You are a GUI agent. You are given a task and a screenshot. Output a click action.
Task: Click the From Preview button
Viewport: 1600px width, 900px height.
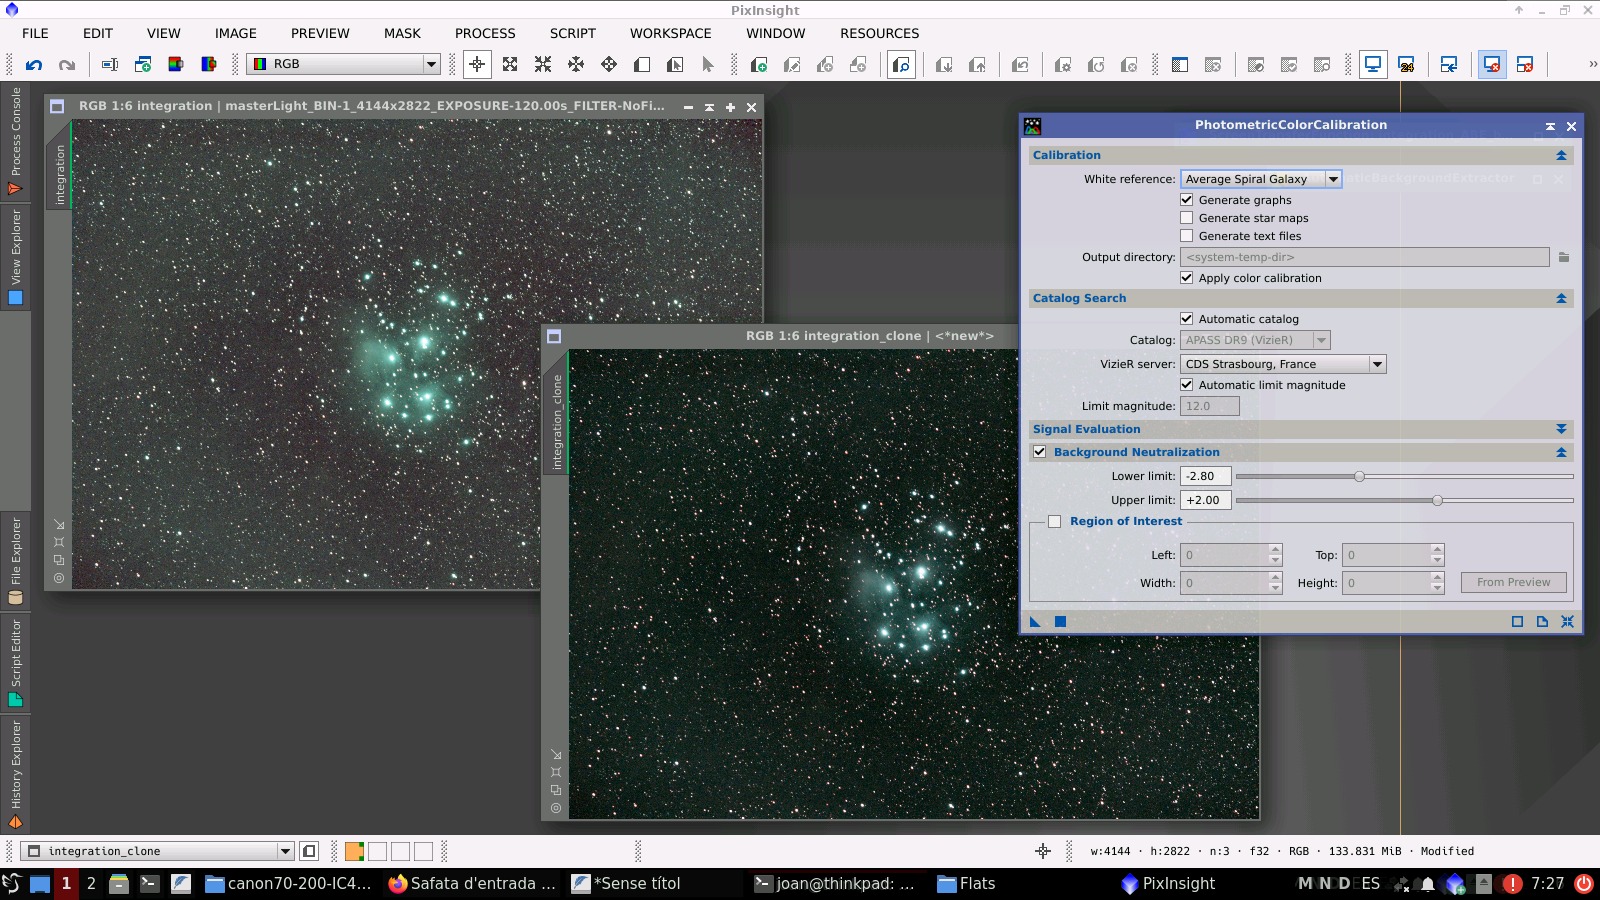click(1513, 581)
